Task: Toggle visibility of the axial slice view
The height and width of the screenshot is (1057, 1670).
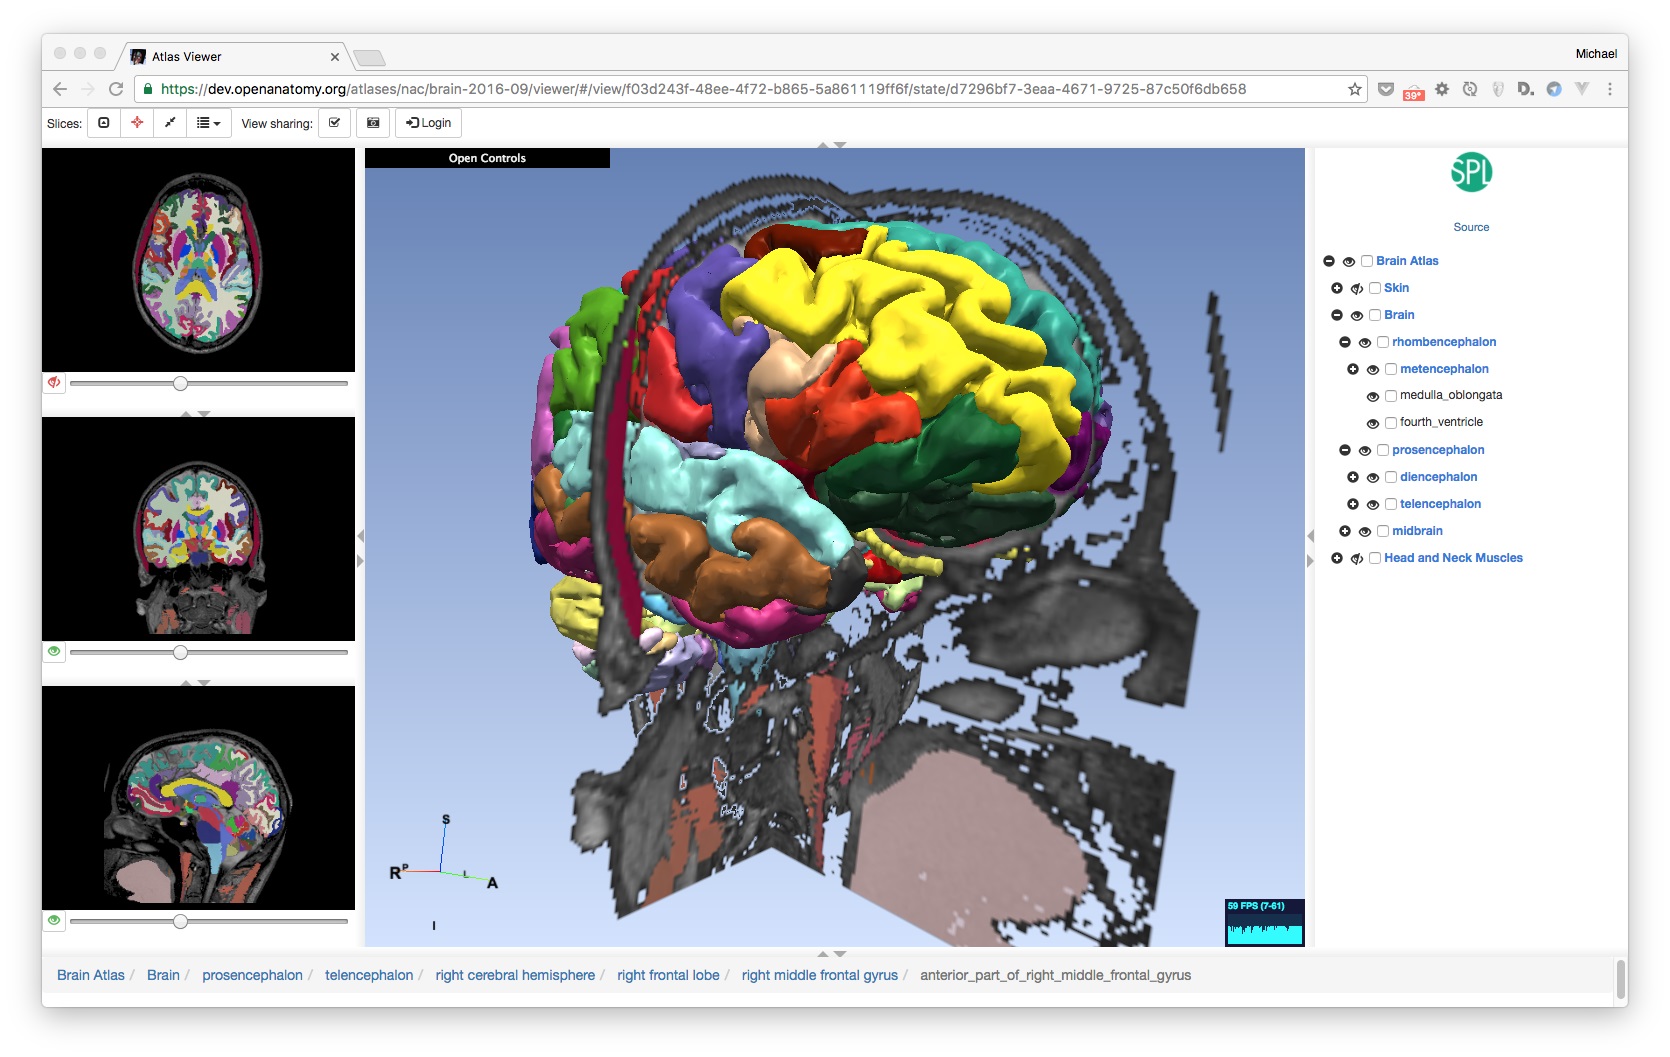Action: (54, 383)
